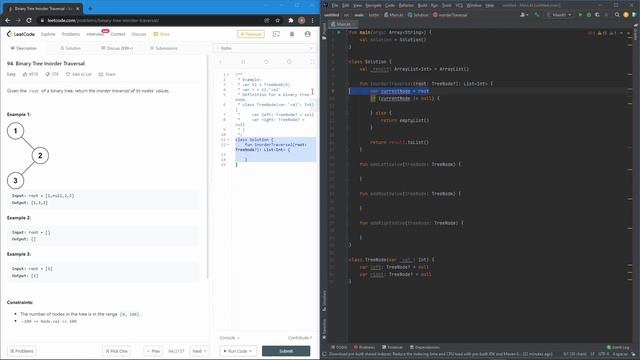
Task: Go to the Next problem
Action: click(200, 351)
